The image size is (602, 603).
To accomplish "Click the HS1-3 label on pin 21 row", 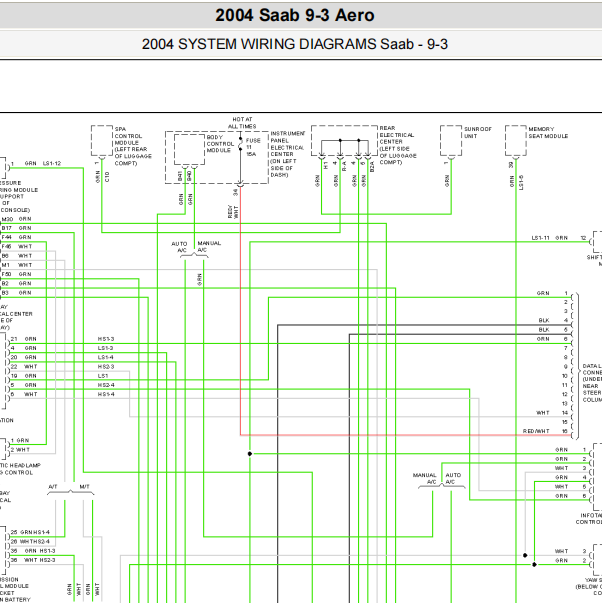I will (106, 339).
